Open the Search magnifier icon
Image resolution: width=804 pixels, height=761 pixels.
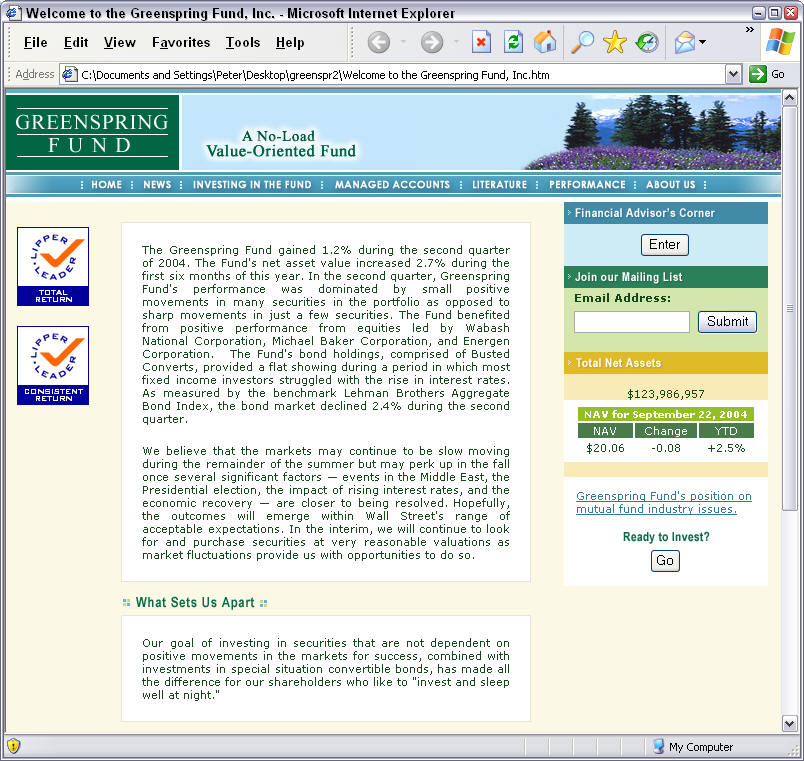582,42
